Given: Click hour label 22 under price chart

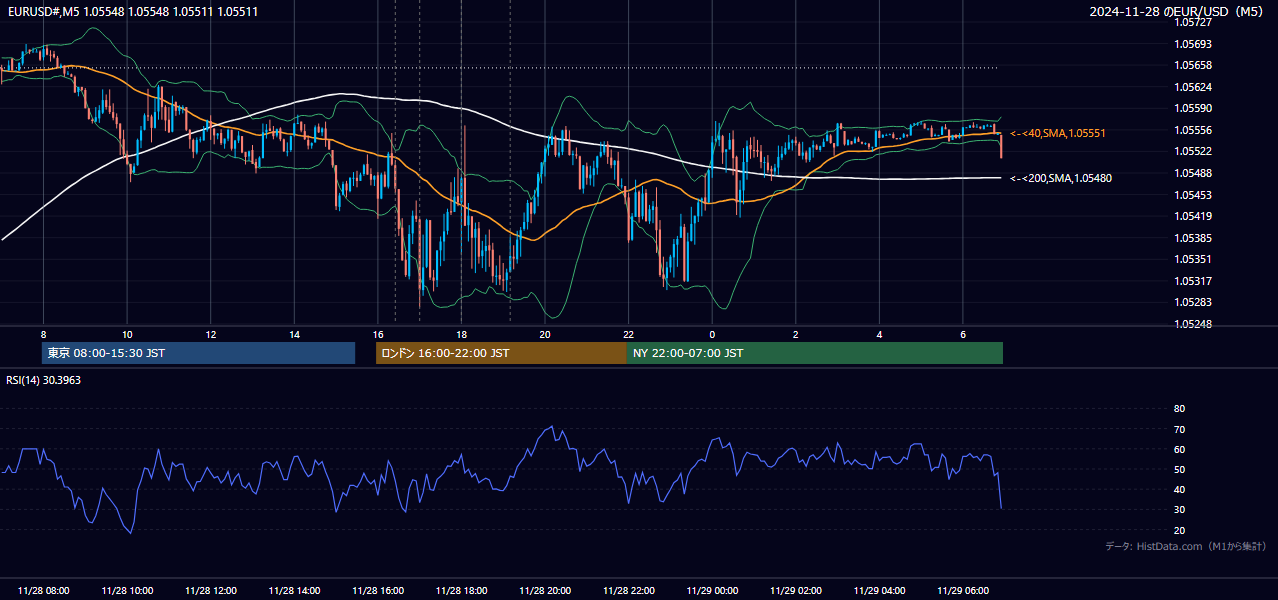Looking at the screenshot, I should 628,334.
